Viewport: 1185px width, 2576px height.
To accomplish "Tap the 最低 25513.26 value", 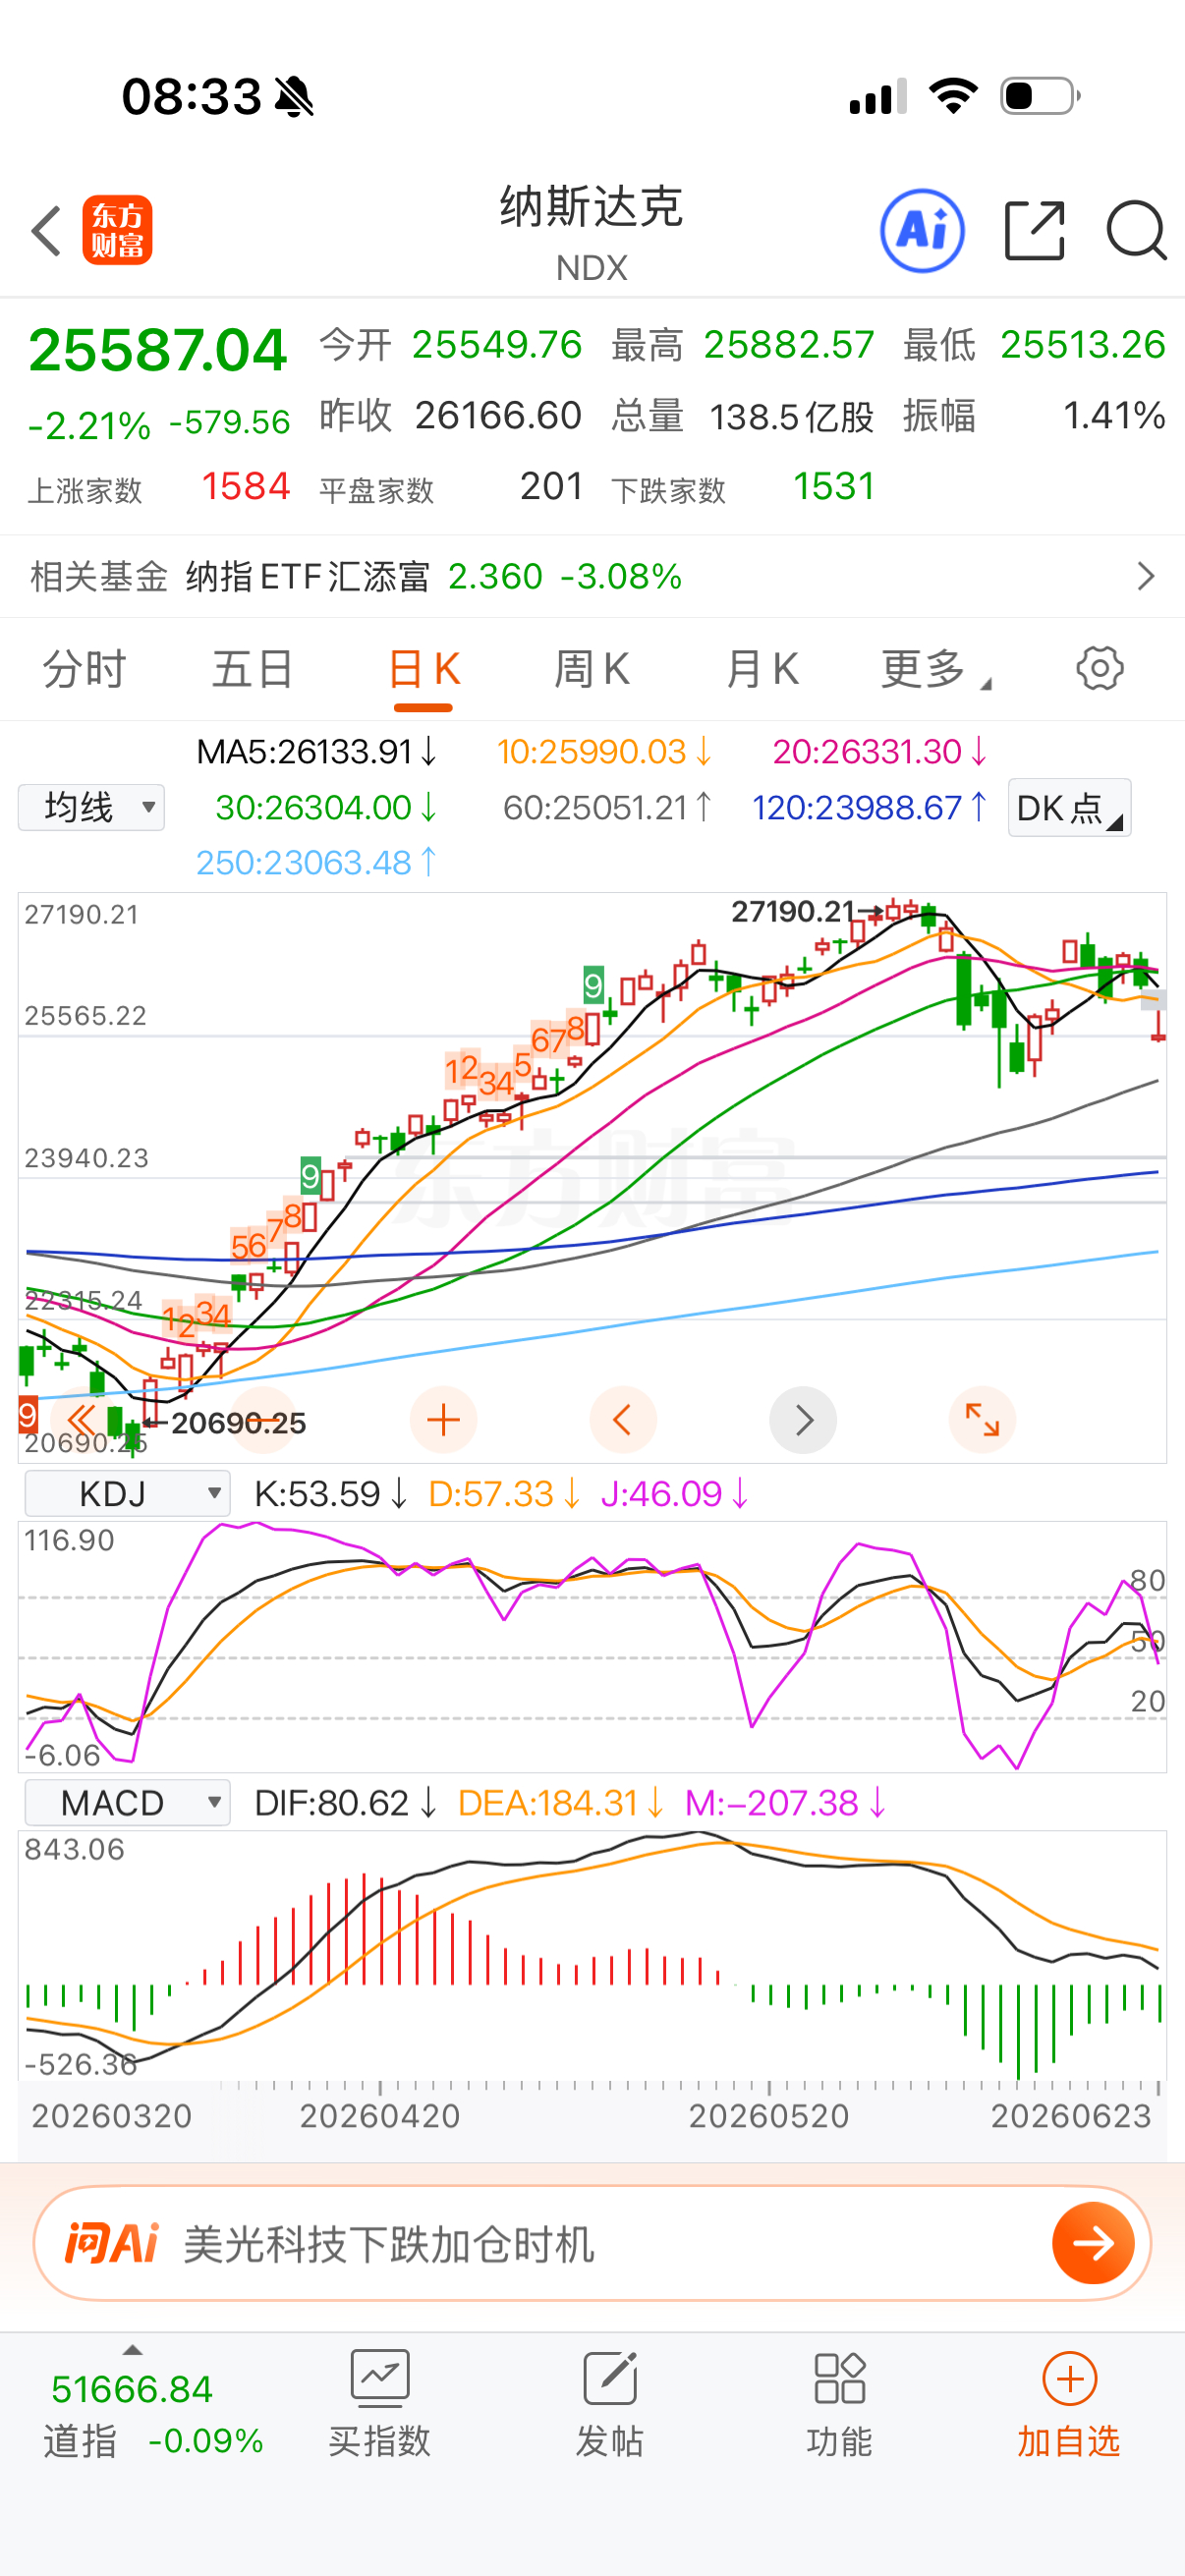I will [x=1035, y=345].
